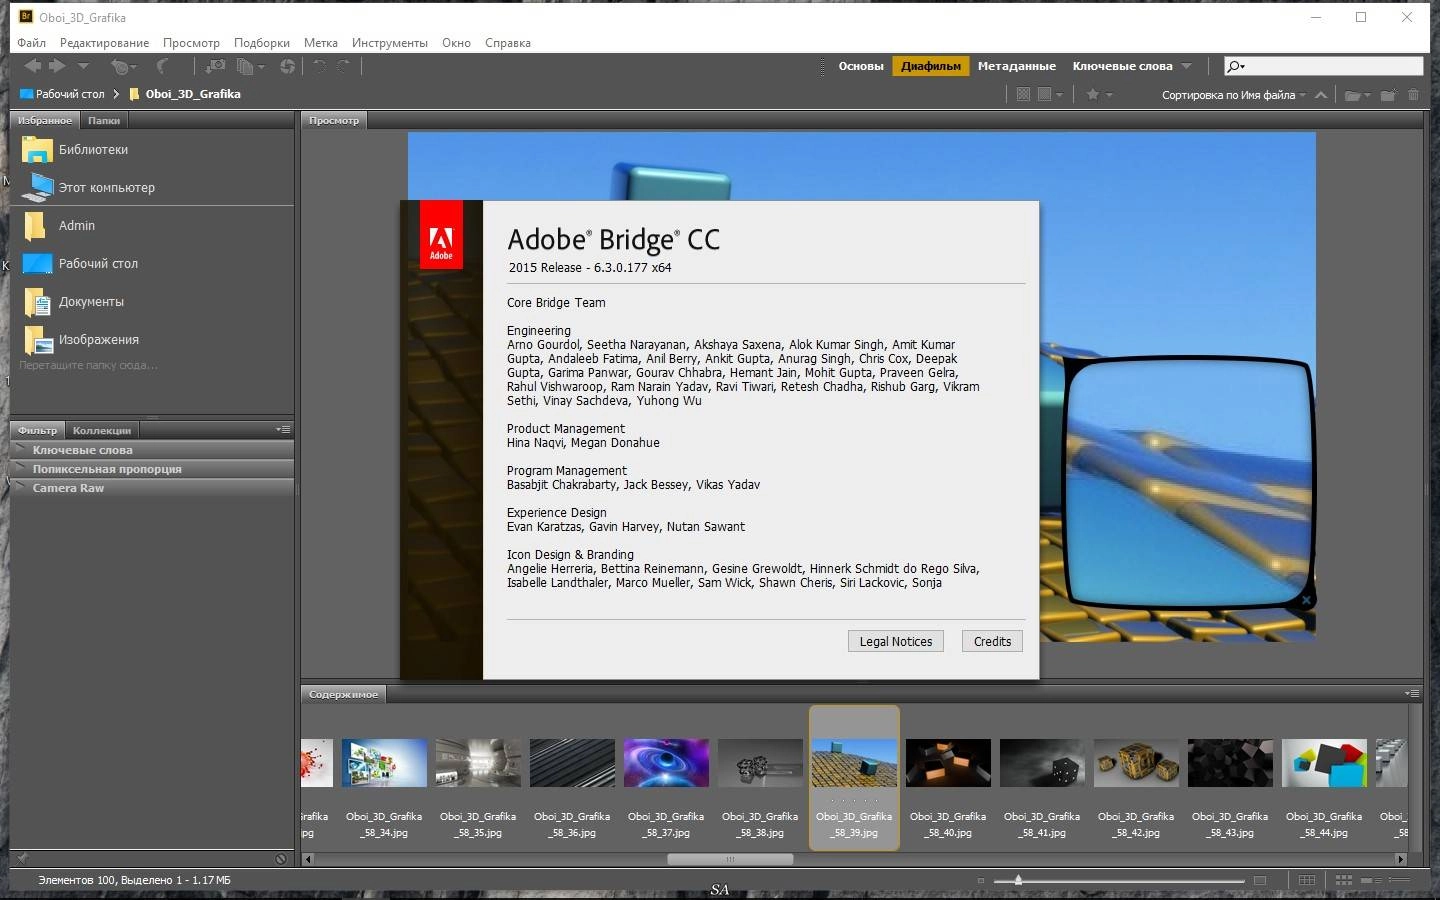The height and width of the screenshot is (900, 1440).
Task: Close the loupe with its X
Action: 1306,600
